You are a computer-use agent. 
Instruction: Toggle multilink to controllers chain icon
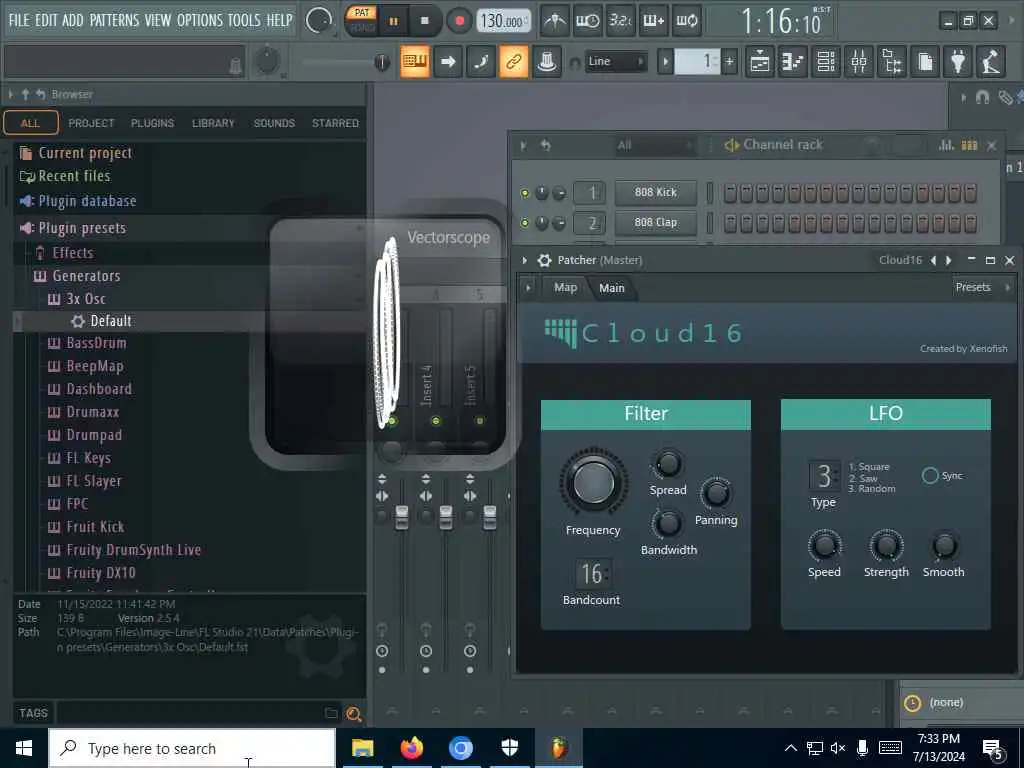click(x=513, y=61)
